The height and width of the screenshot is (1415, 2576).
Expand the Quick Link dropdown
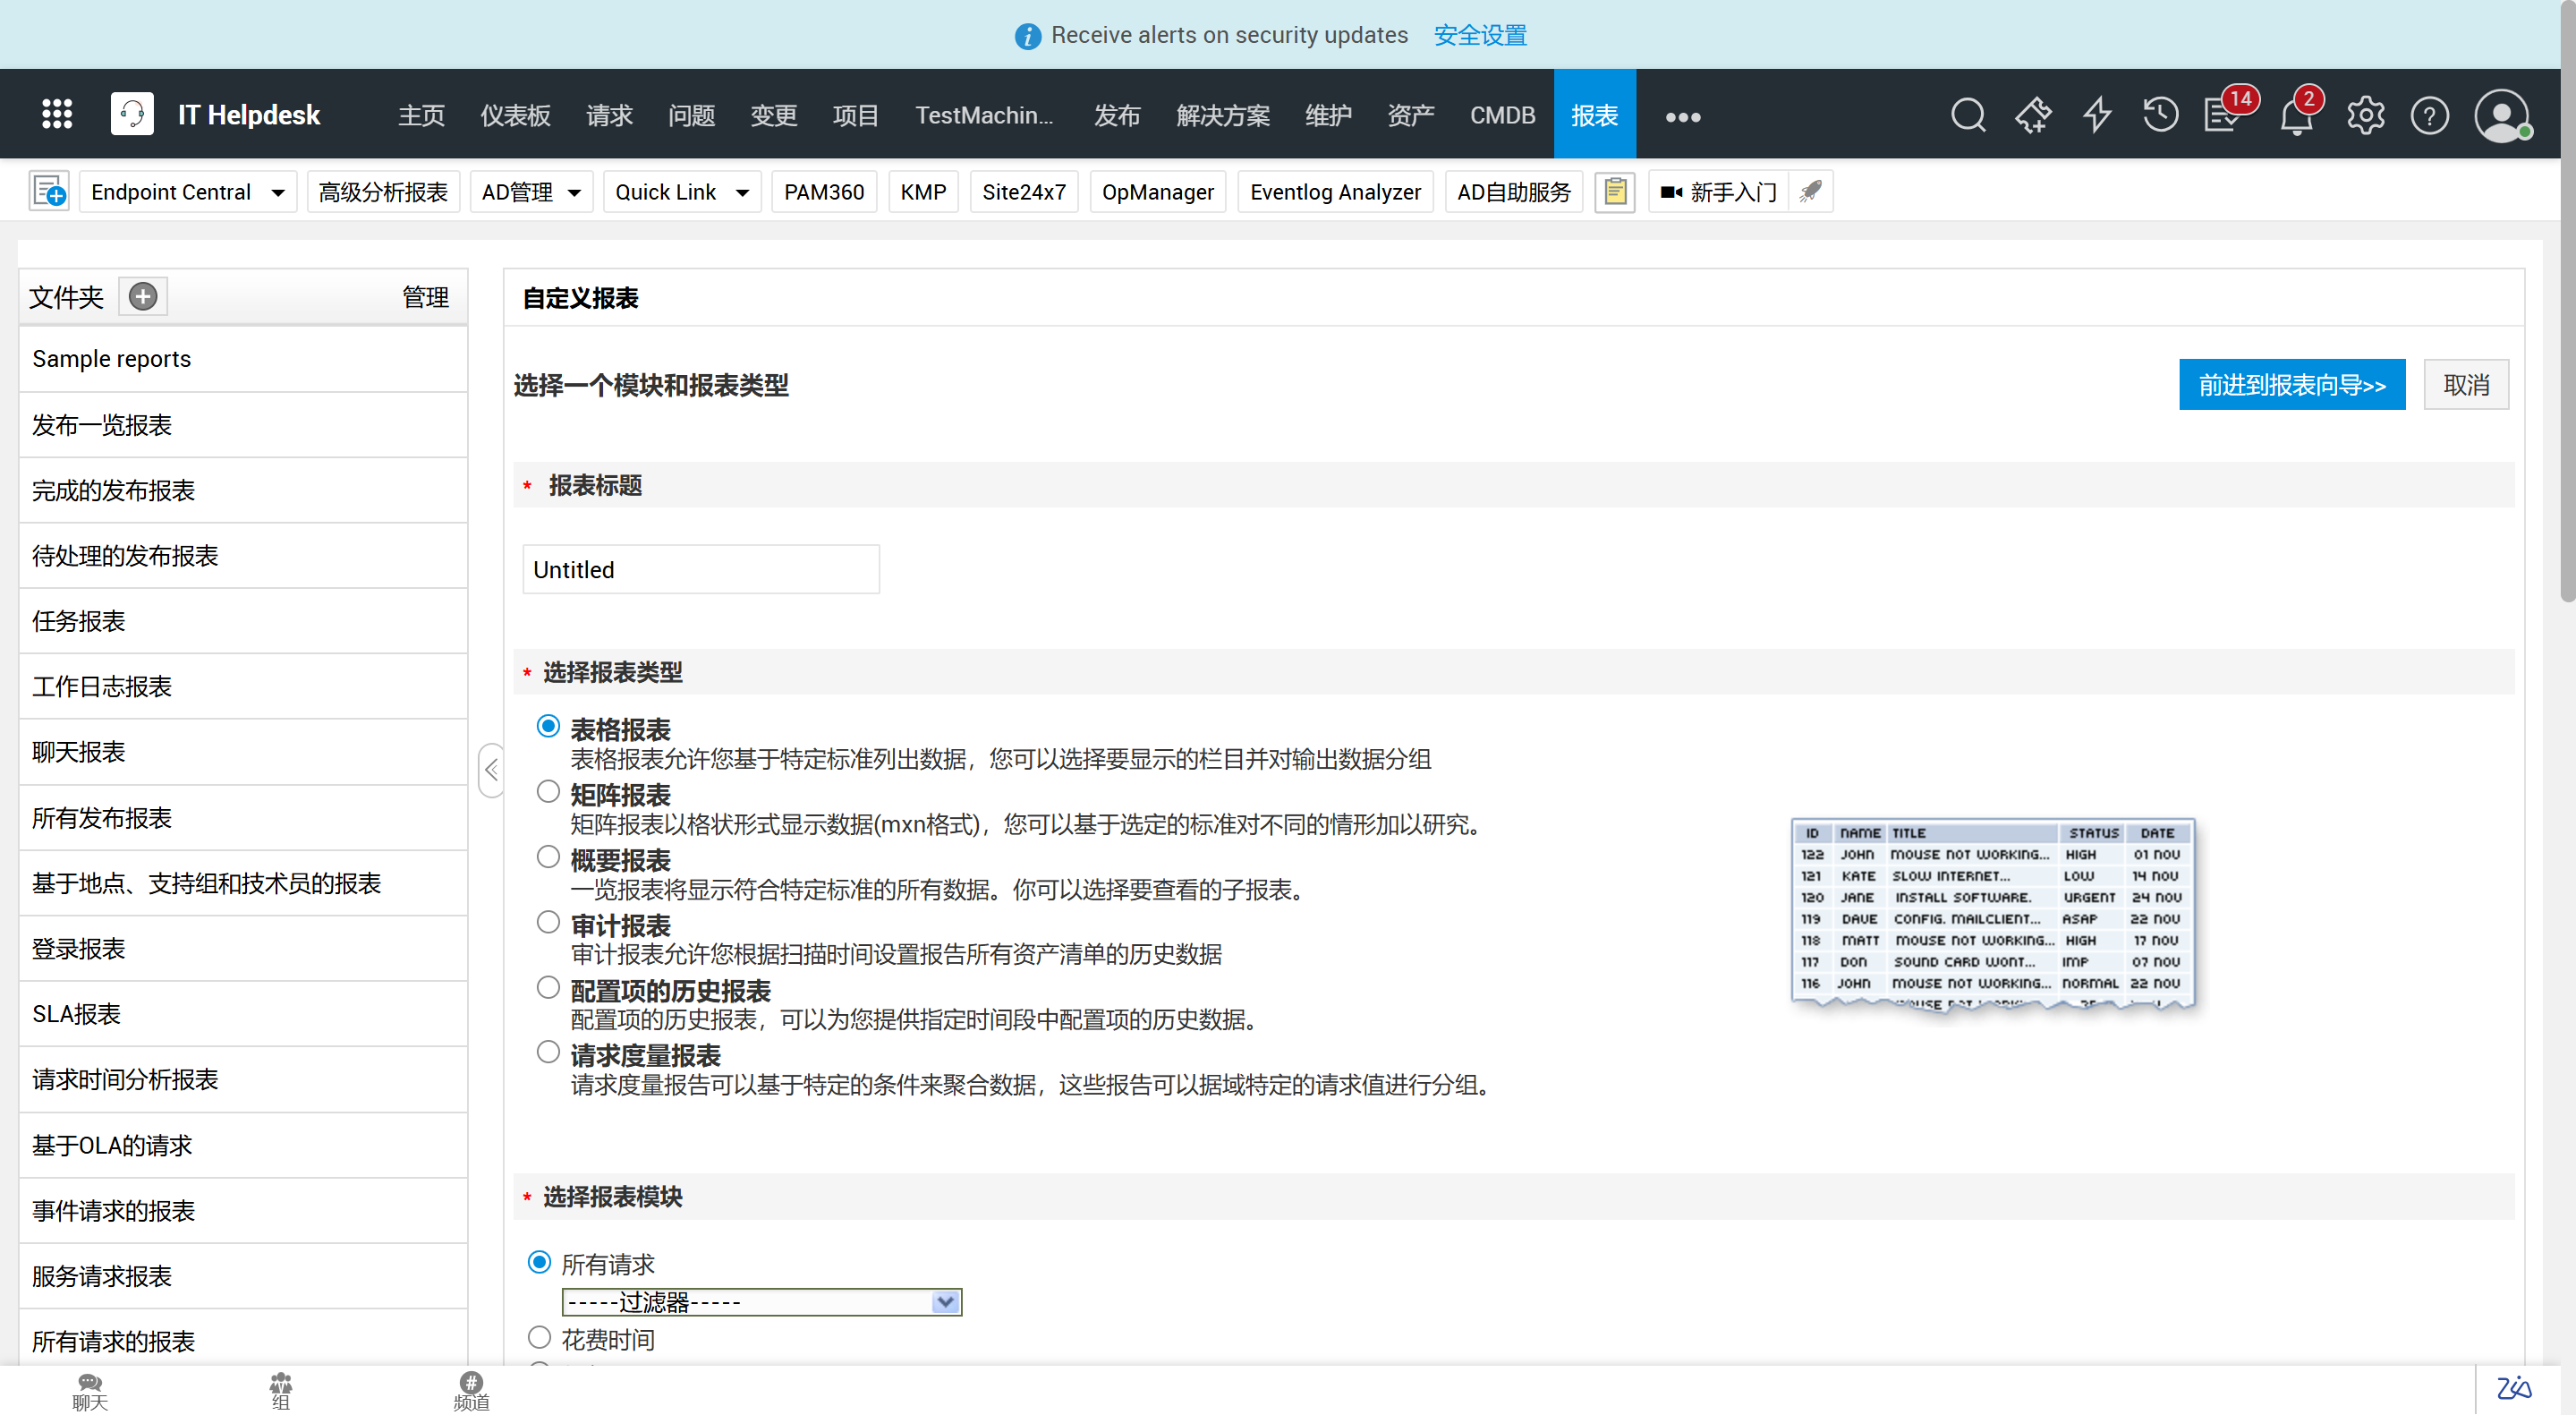741,192
